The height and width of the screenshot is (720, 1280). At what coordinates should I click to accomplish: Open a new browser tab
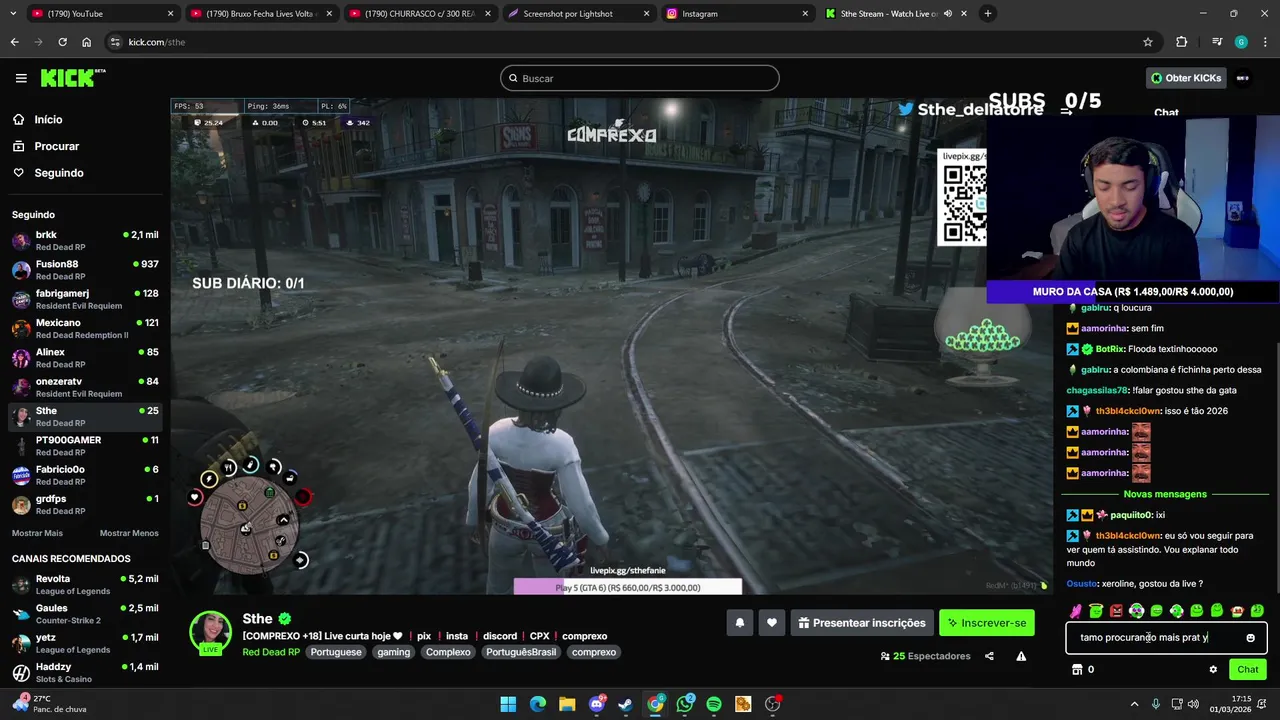pos(987,13)
